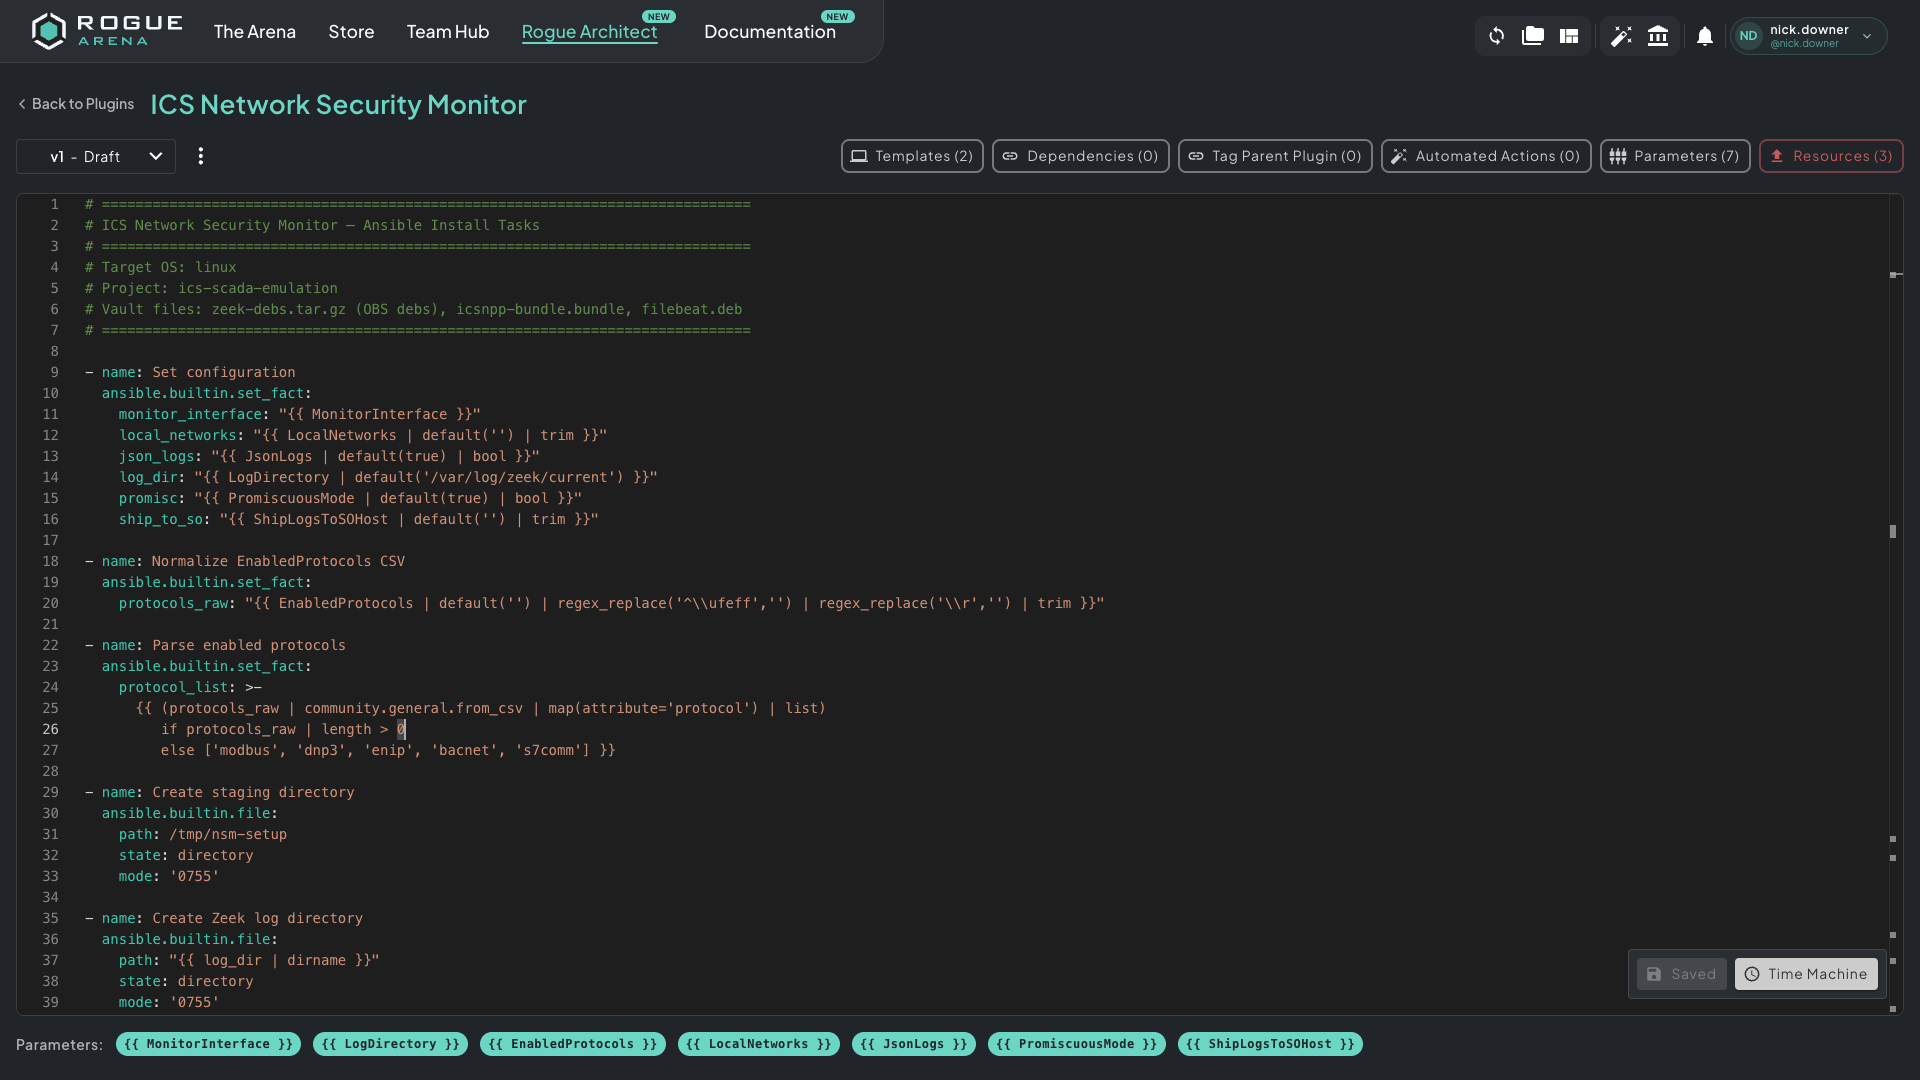Image resolution: width=1920 pixels, height=1080 pixels.
Task: Click line number 26 in gutter
Action: (x=50, y=729)
